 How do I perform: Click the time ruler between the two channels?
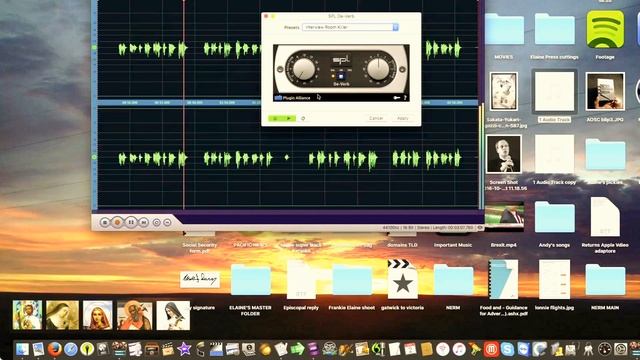(288, 102)
